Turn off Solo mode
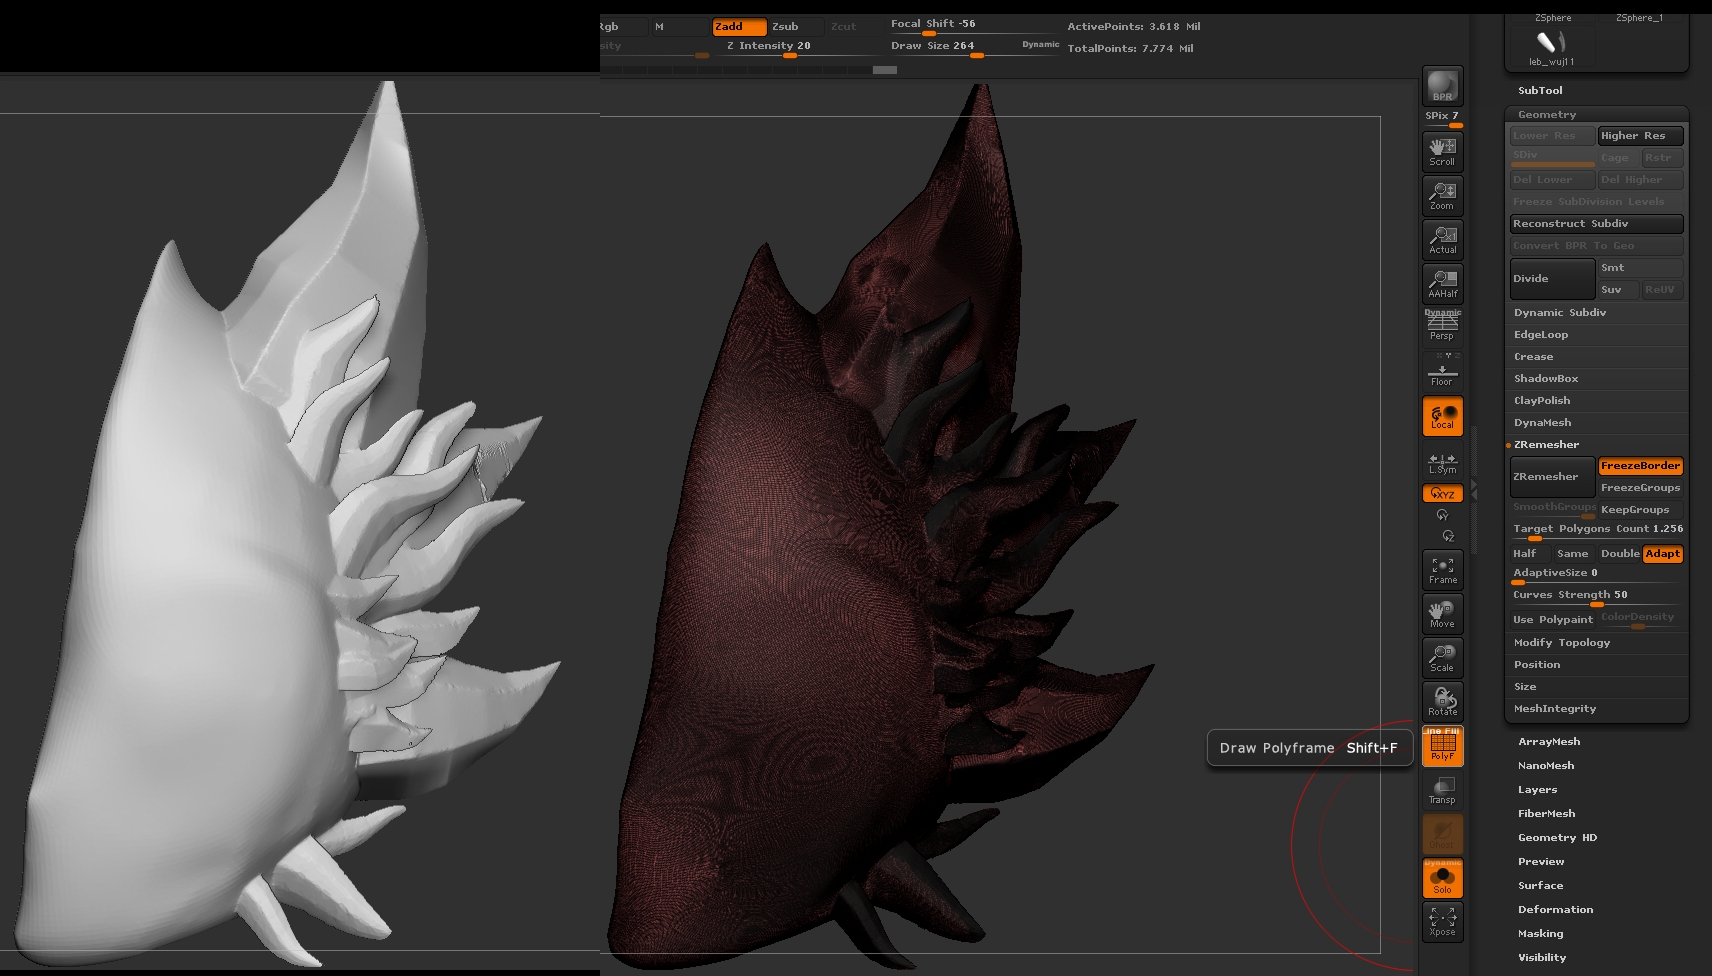The width and height of the screenshot is (1712, 976). (x=1442, y=878)
